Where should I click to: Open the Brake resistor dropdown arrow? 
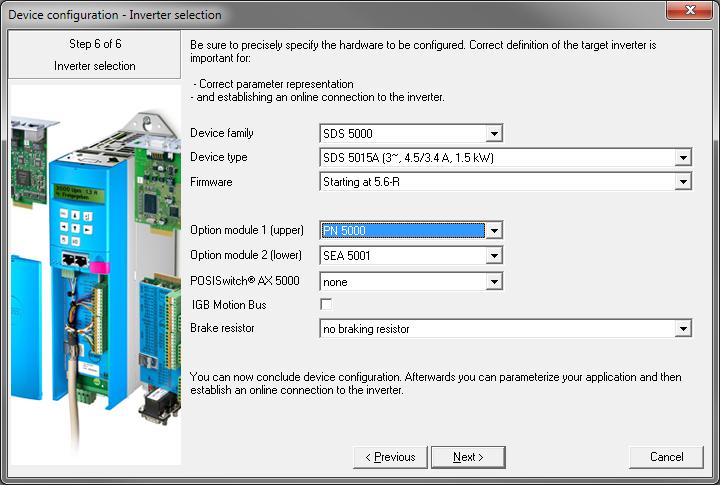(x=683, y=329)
